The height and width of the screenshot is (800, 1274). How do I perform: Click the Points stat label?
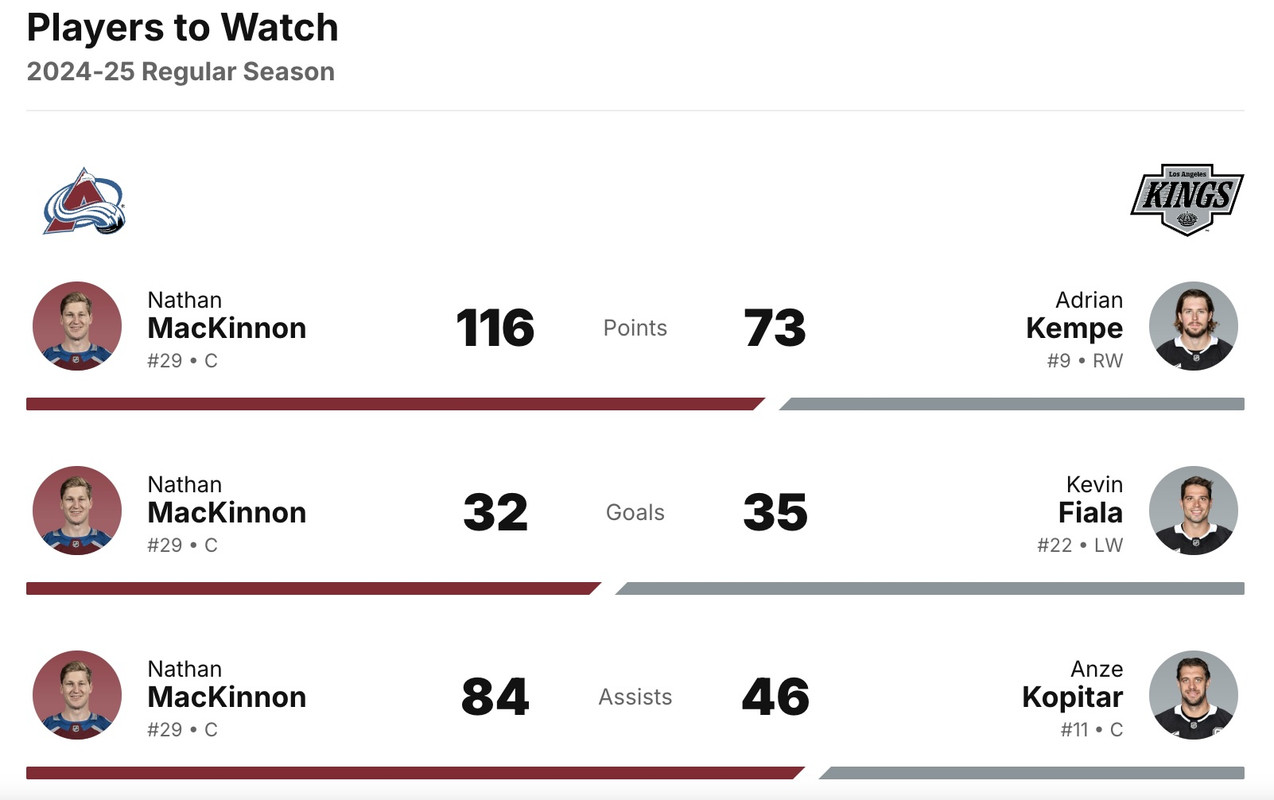pos(635,328)
